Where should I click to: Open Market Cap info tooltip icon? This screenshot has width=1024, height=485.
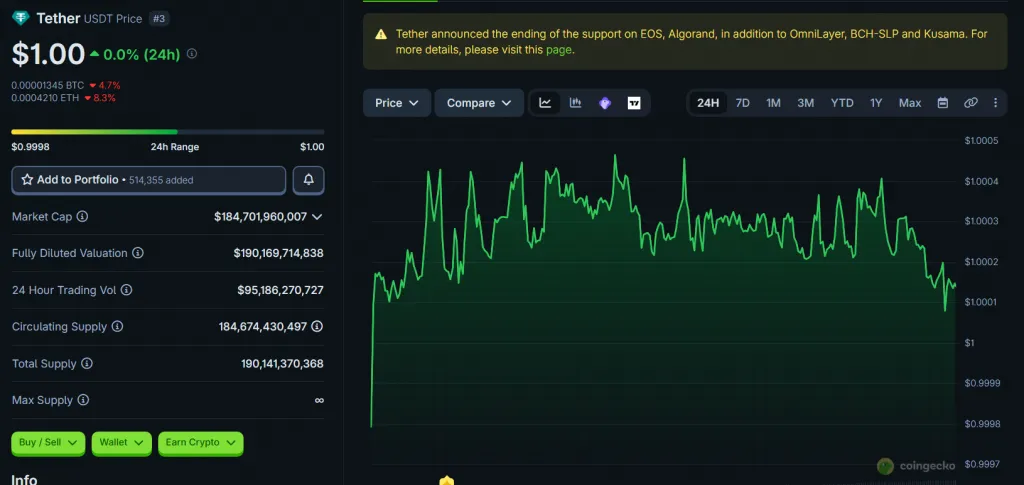coord(82,216)
